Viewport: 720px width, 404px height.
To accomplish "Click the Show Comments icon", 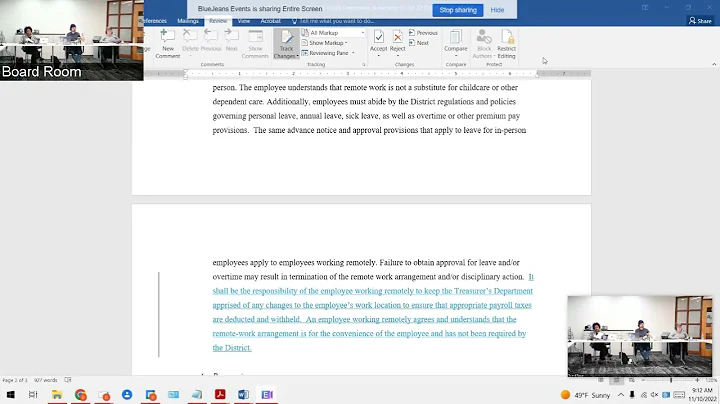I will coord(255,44).
